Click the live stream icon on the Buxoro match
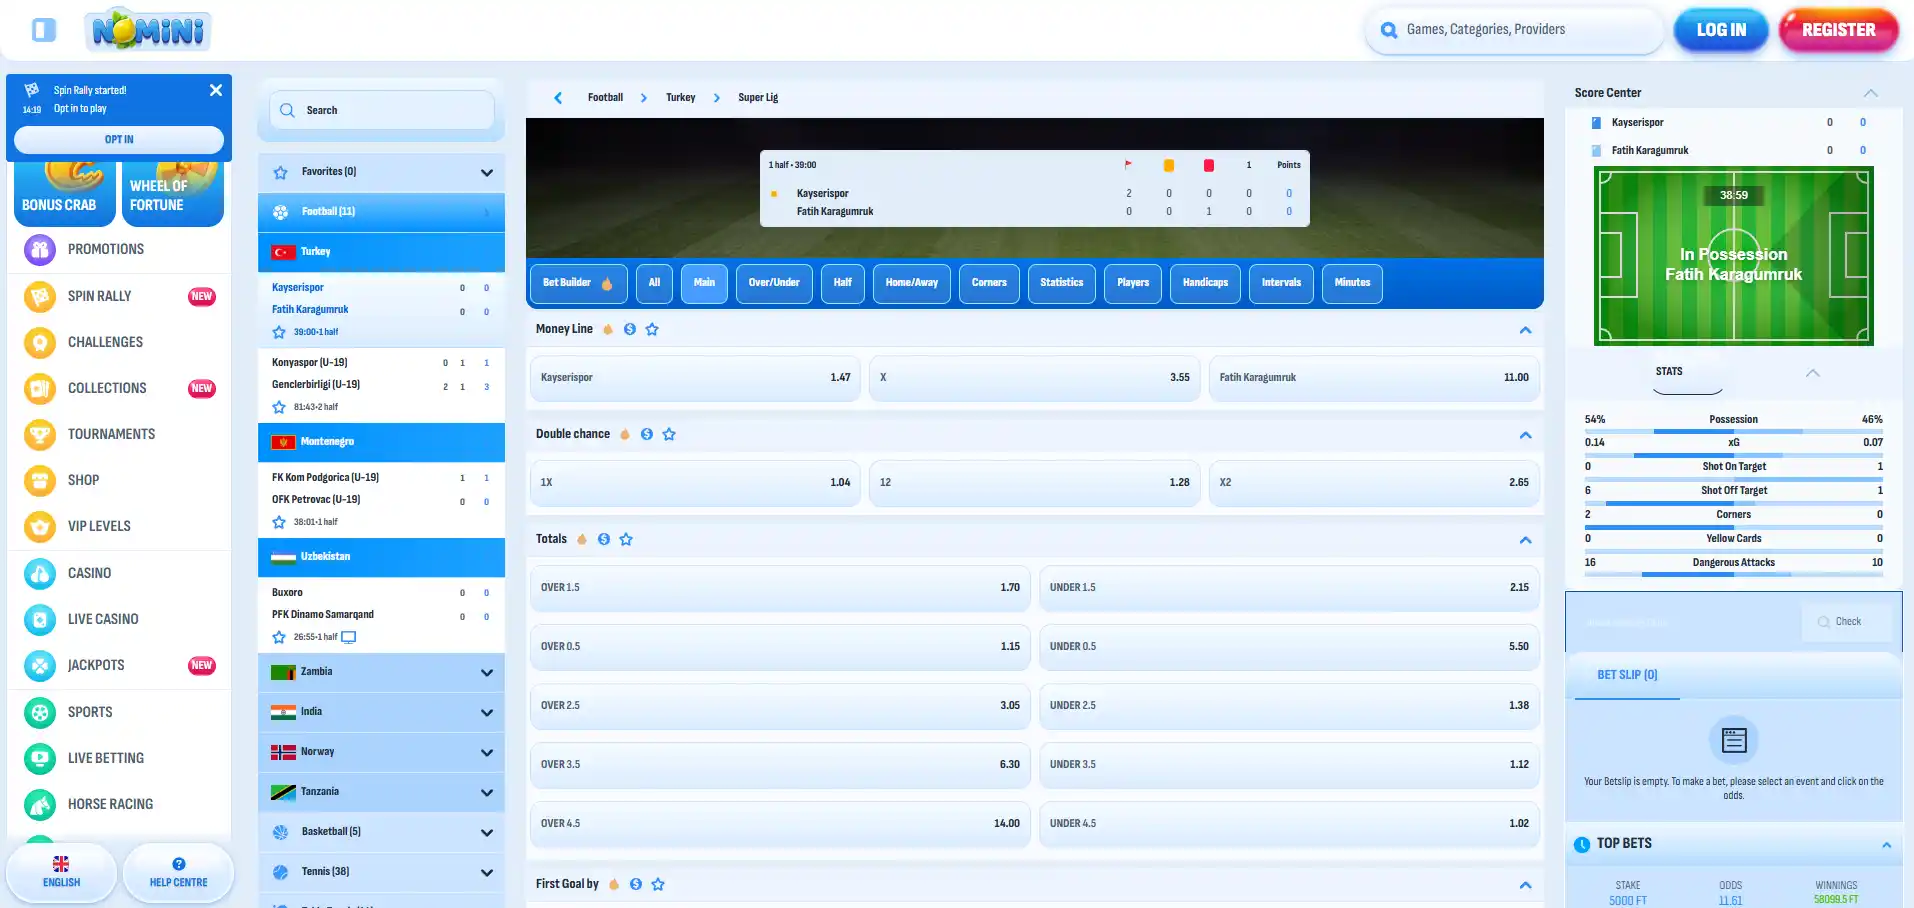 point(349,637)
